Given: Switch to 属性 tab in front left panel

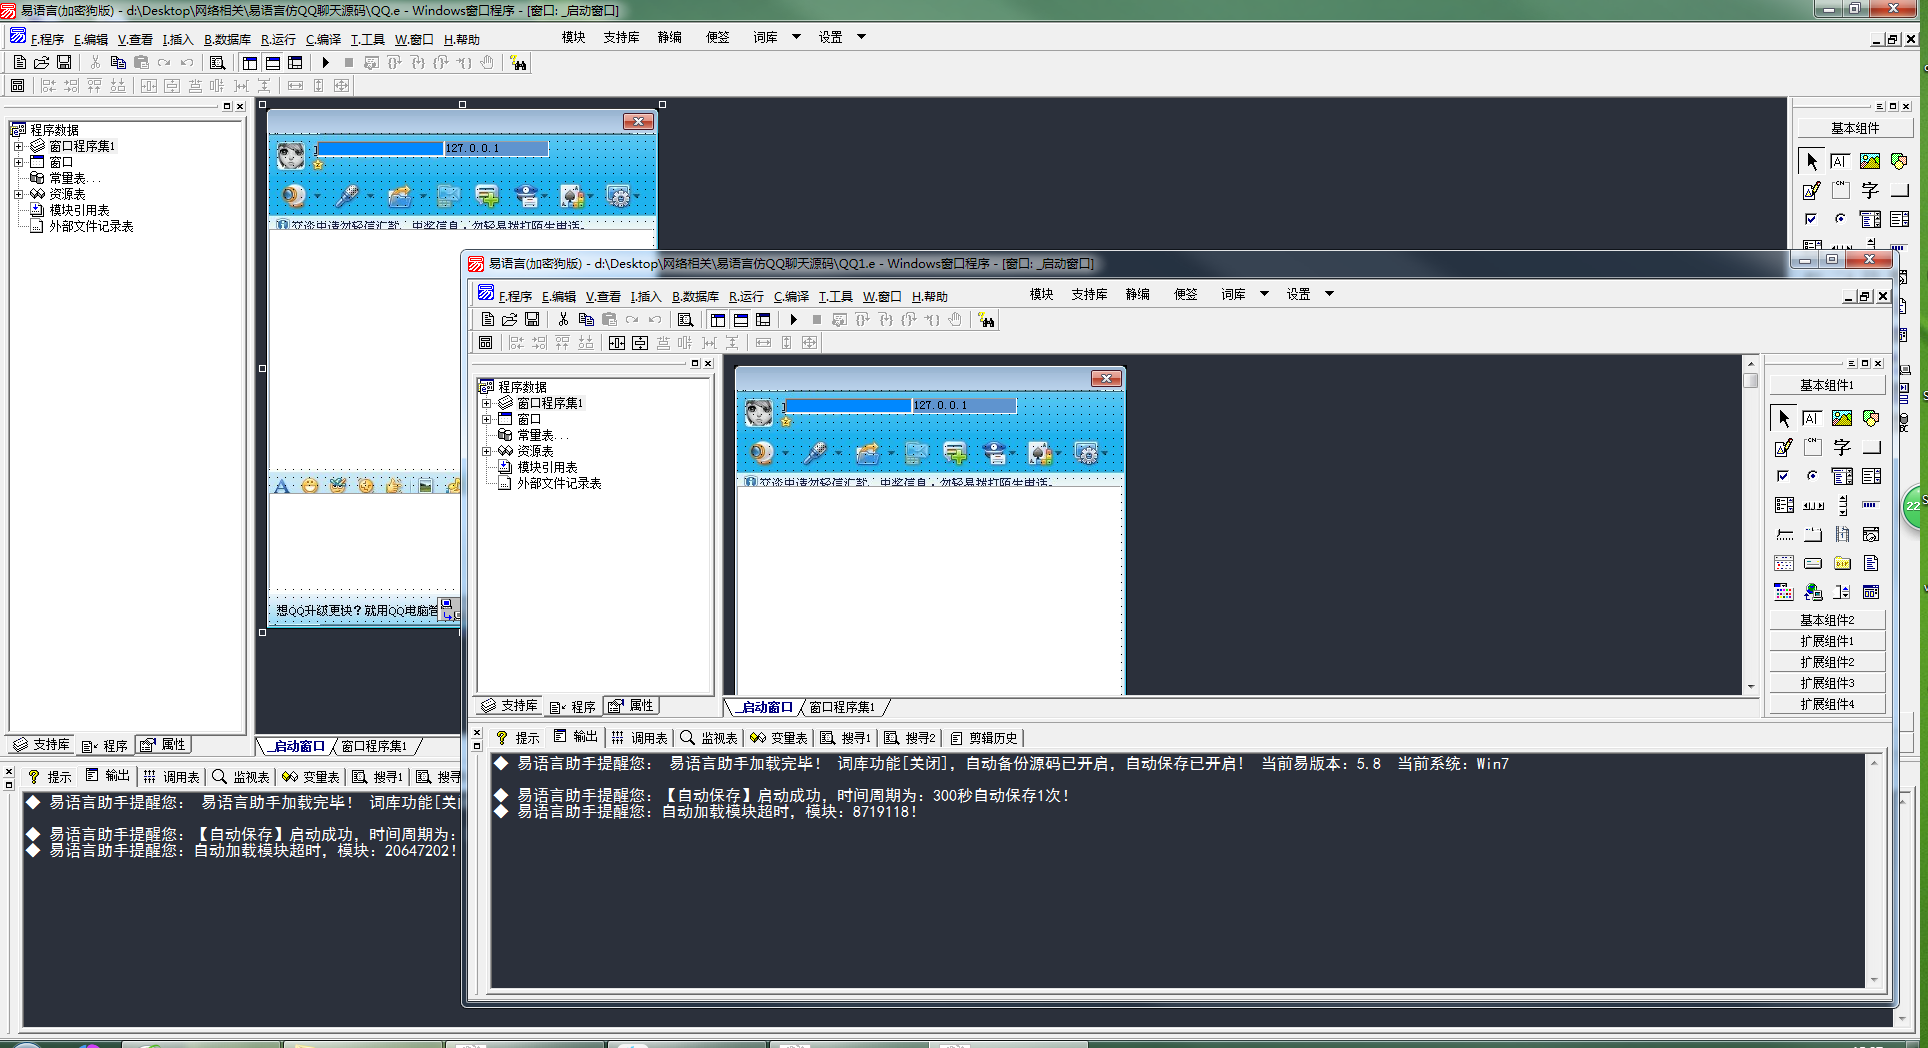Looking at the screenshot, I should tap(631, 706).
